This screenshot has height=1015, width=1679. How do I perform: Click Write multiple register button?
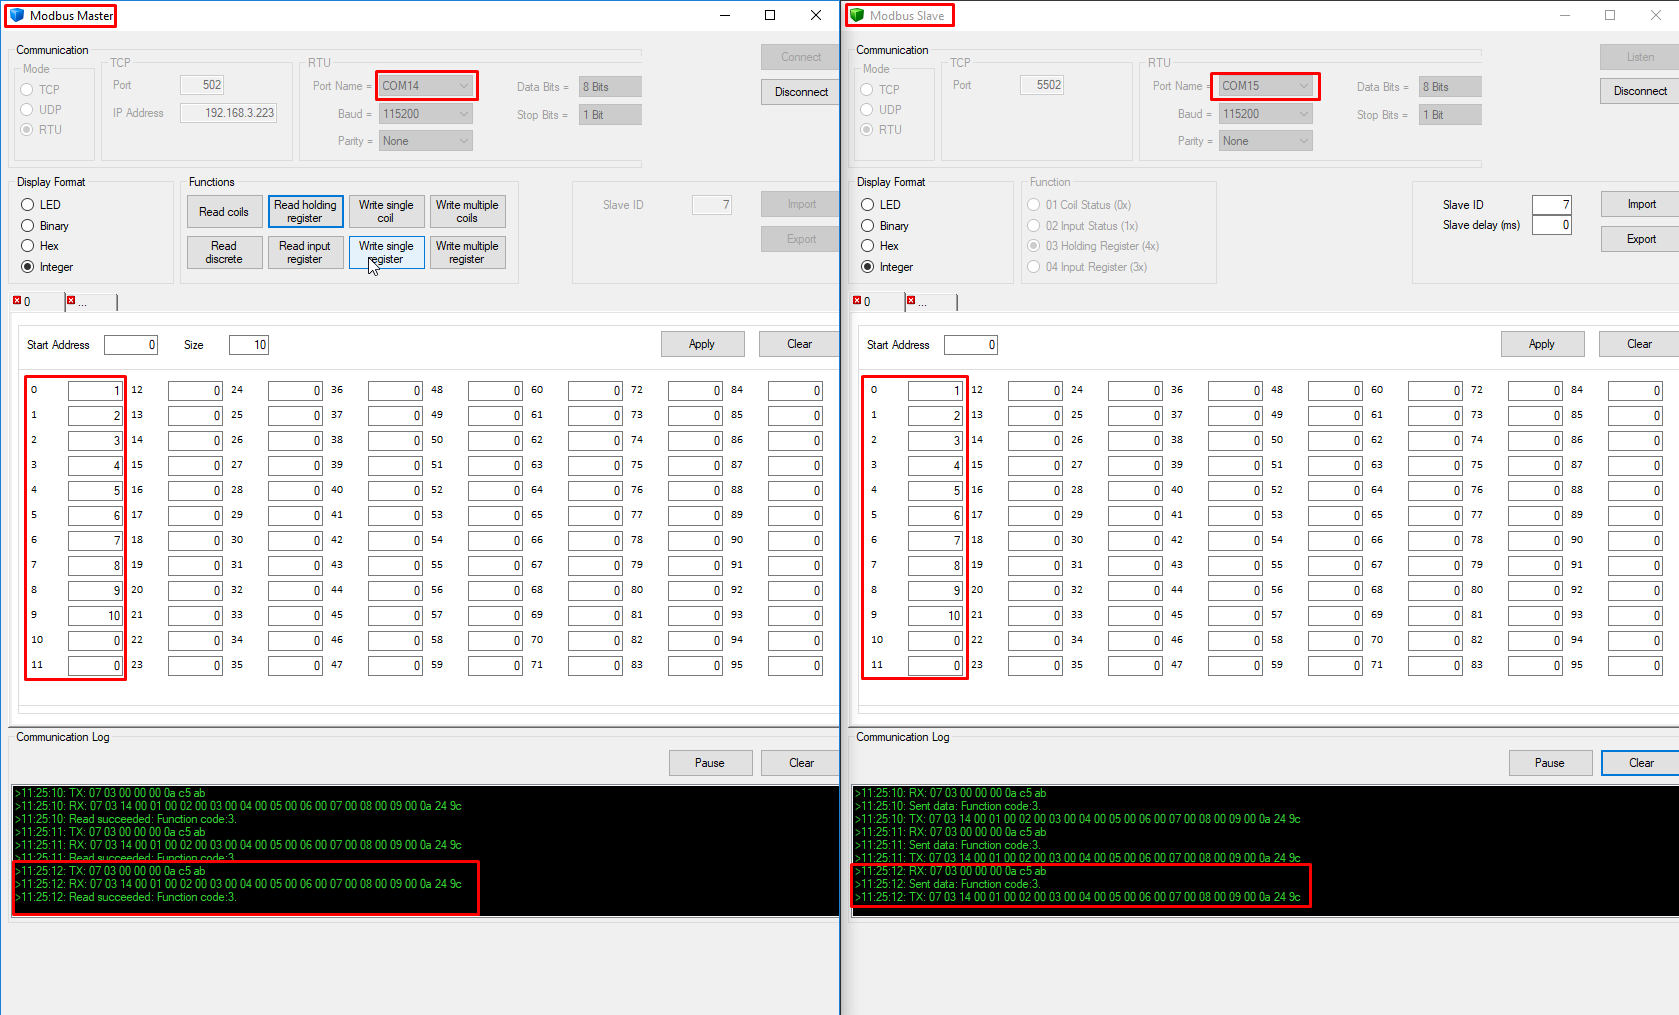point(467,253)
